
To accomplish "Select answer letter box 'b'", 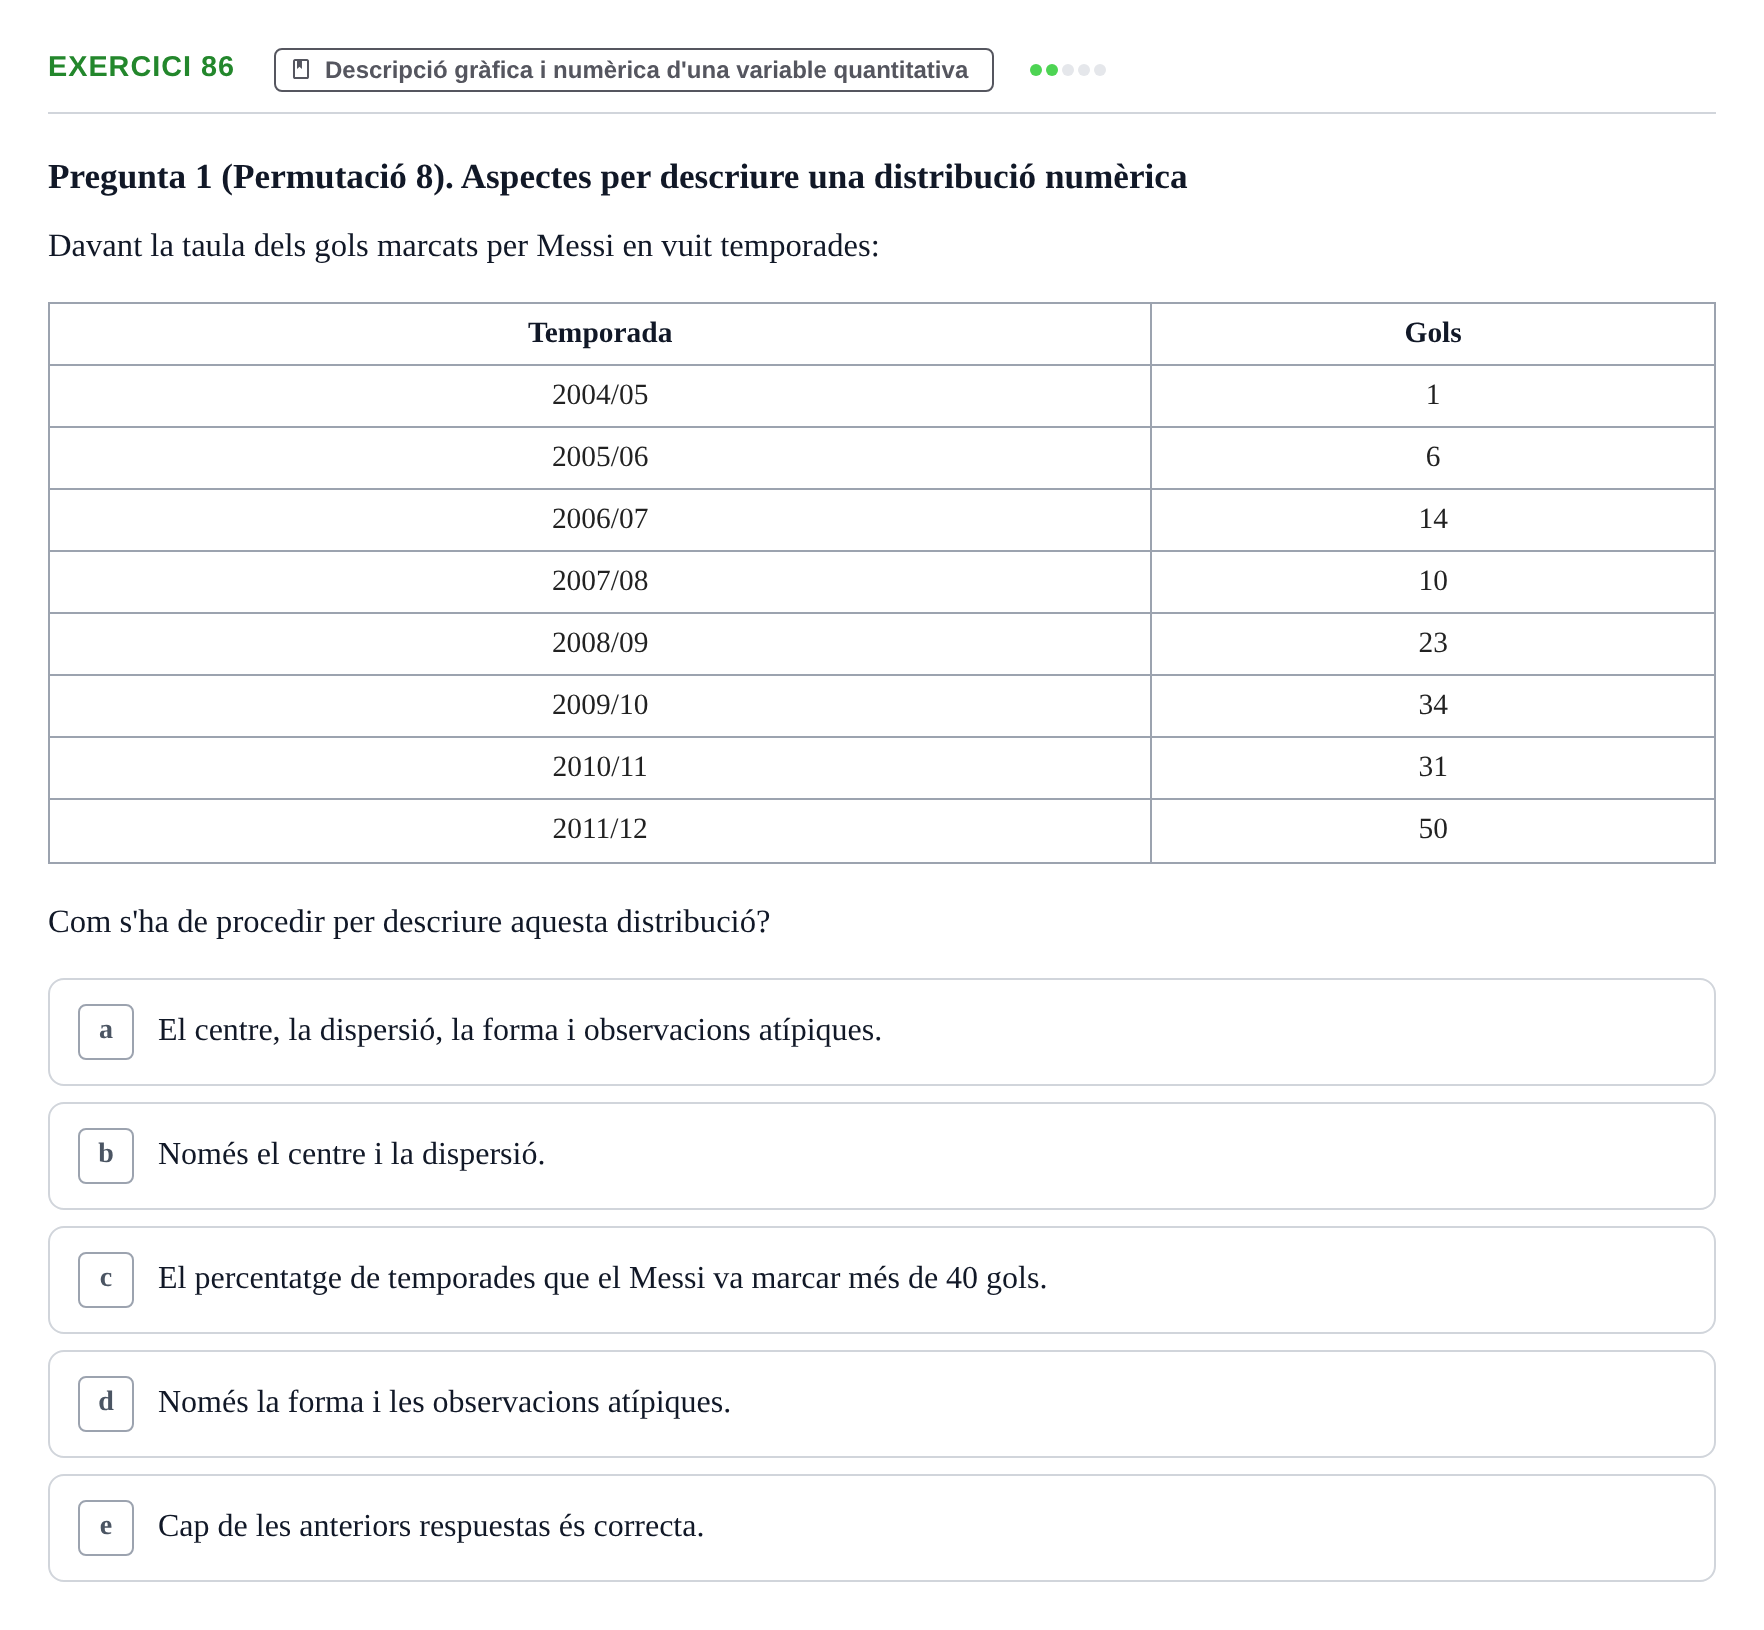I will [106, 1156].
